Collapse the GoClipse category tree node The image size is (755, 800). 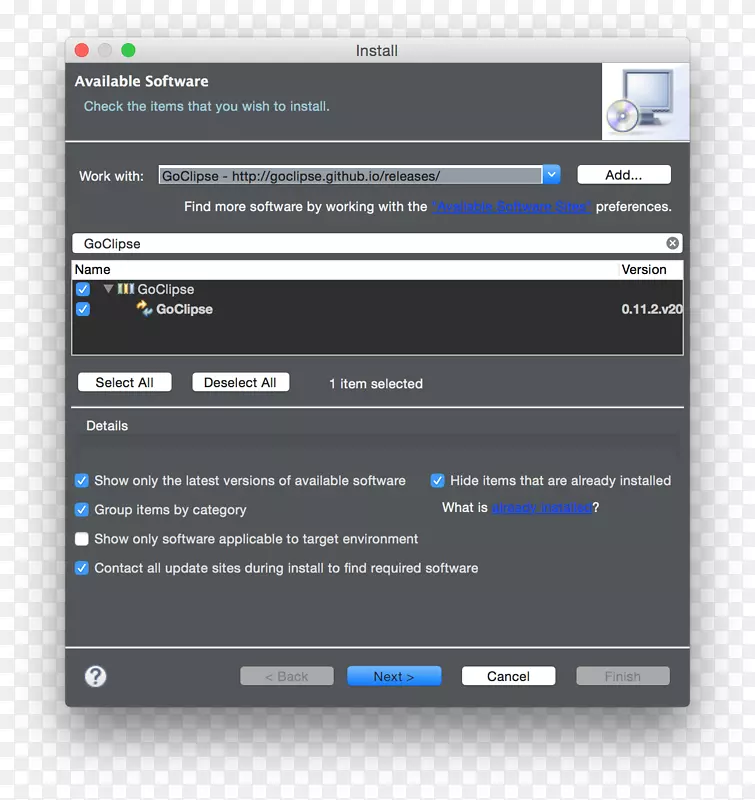click(x=108, y=289)
